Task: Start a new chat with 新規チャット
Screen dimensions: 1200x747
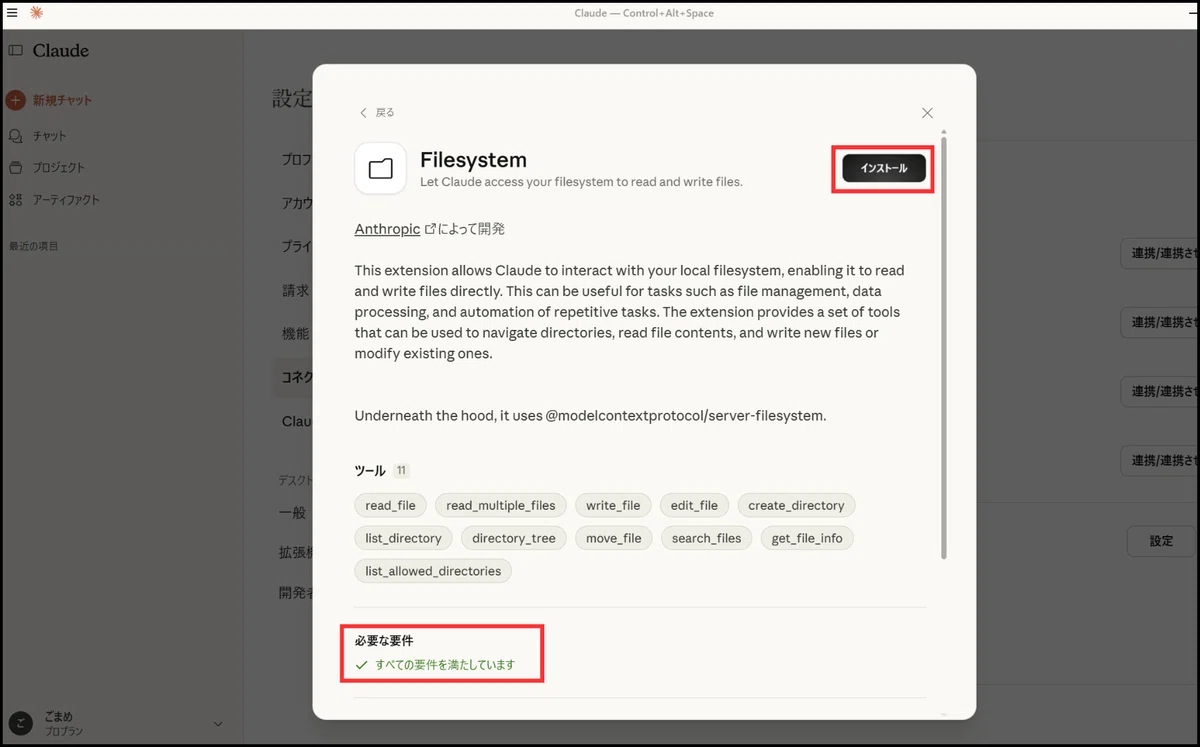Action: click(x=62, y=101)
